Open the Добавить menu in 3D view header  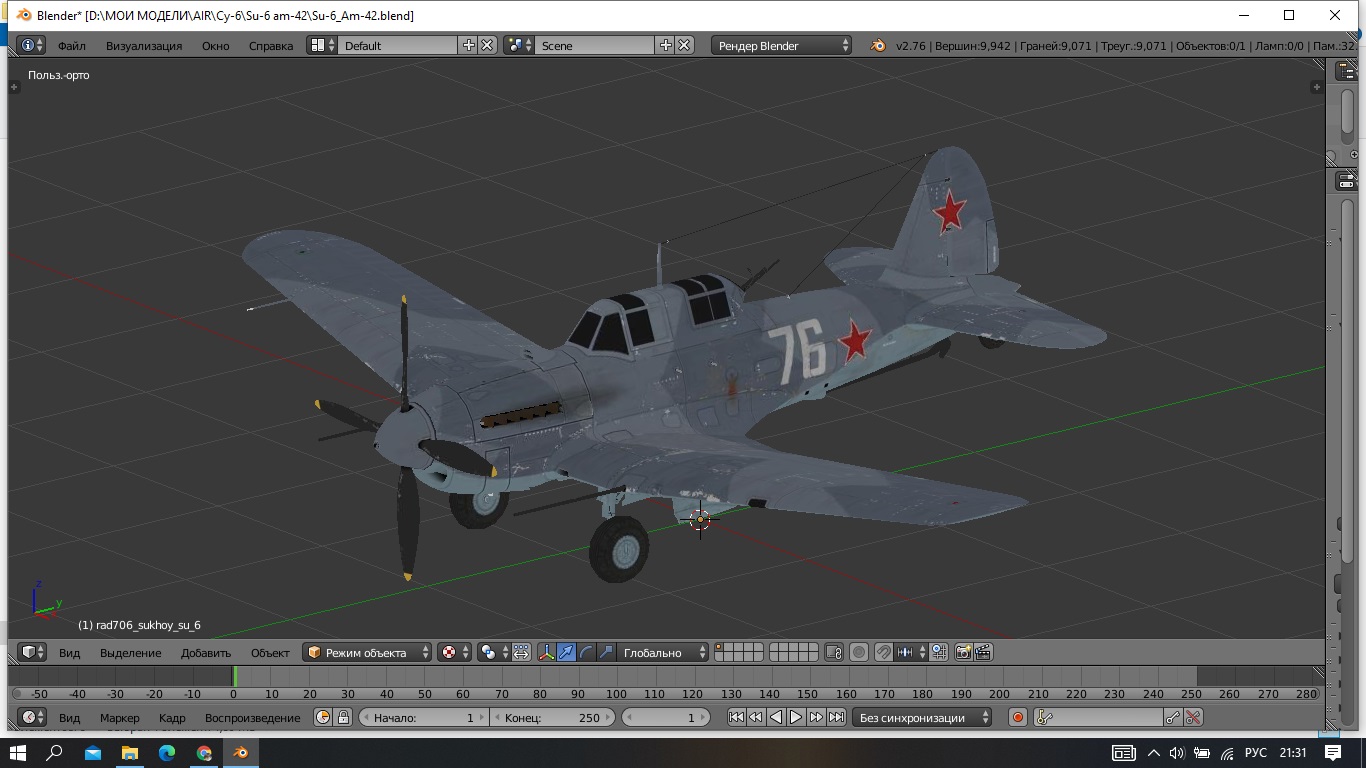206,653
